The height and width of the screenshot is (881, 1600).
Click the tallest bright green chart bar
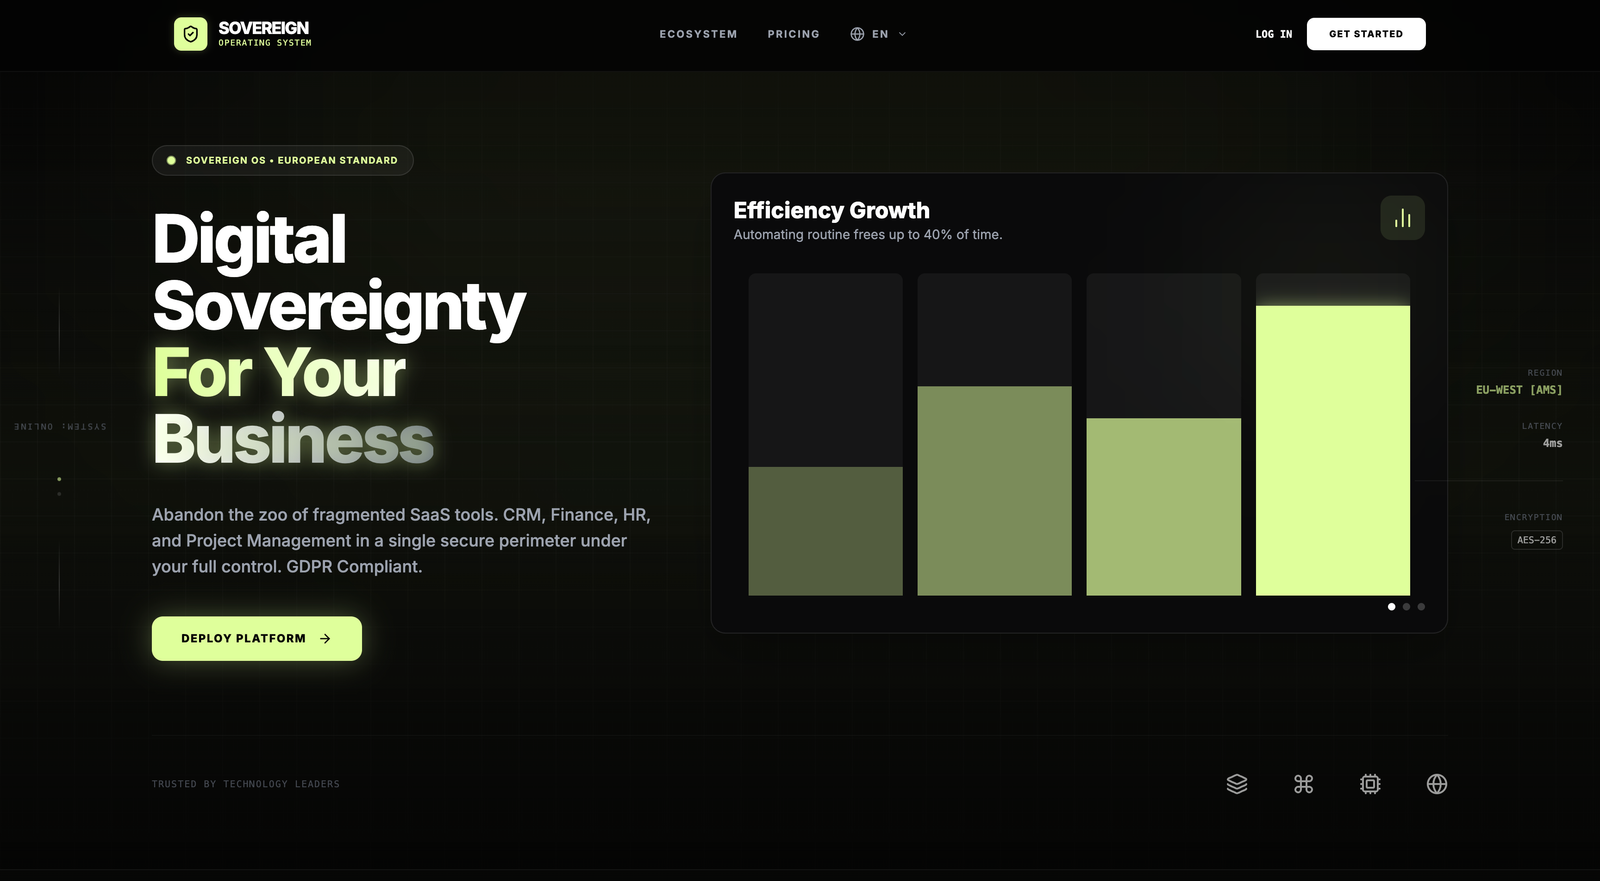(x=1332, y=450)
